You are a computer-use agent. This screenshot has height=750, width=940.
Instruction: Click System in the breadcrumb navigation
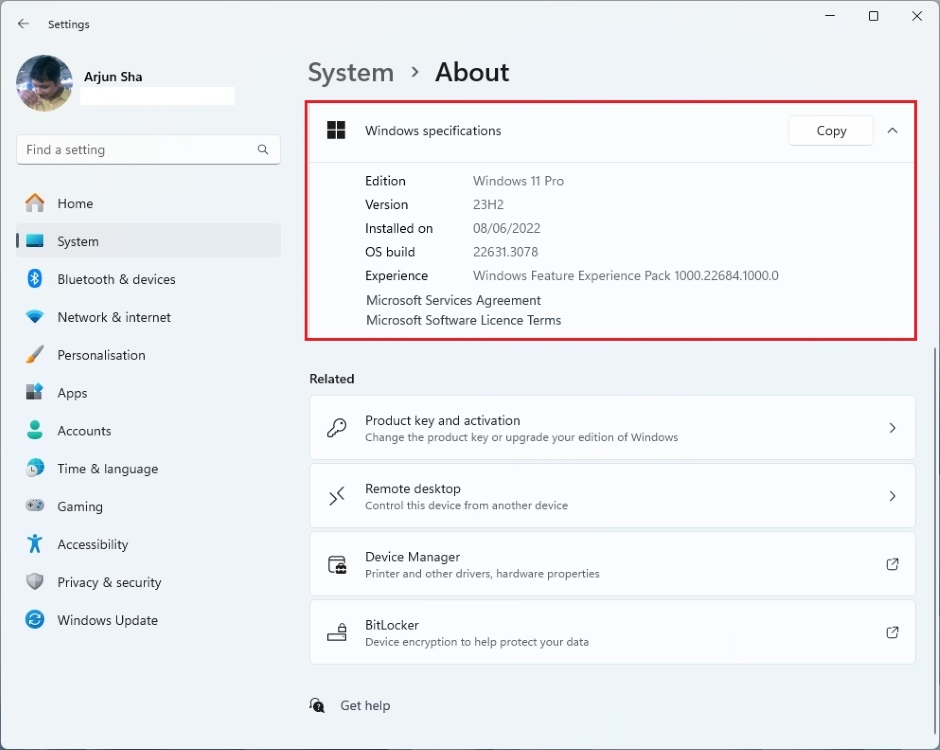[350, 72]
